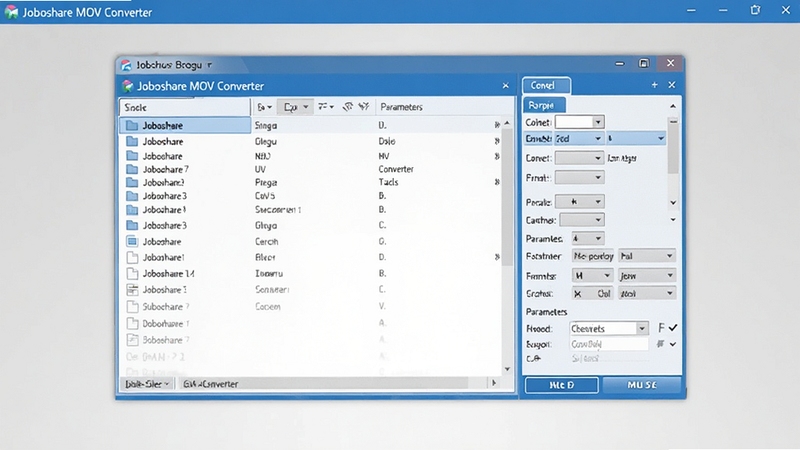Click the Bagon input field
800x450 pixels.
609,344
